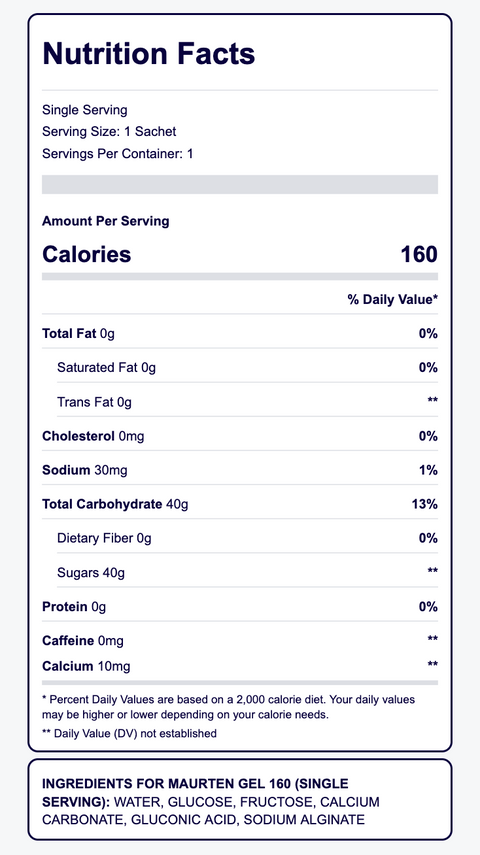Screen dimensions: 480x855
Task: Click the 13% carbohydrate daily value
Action: click(424, 504)
